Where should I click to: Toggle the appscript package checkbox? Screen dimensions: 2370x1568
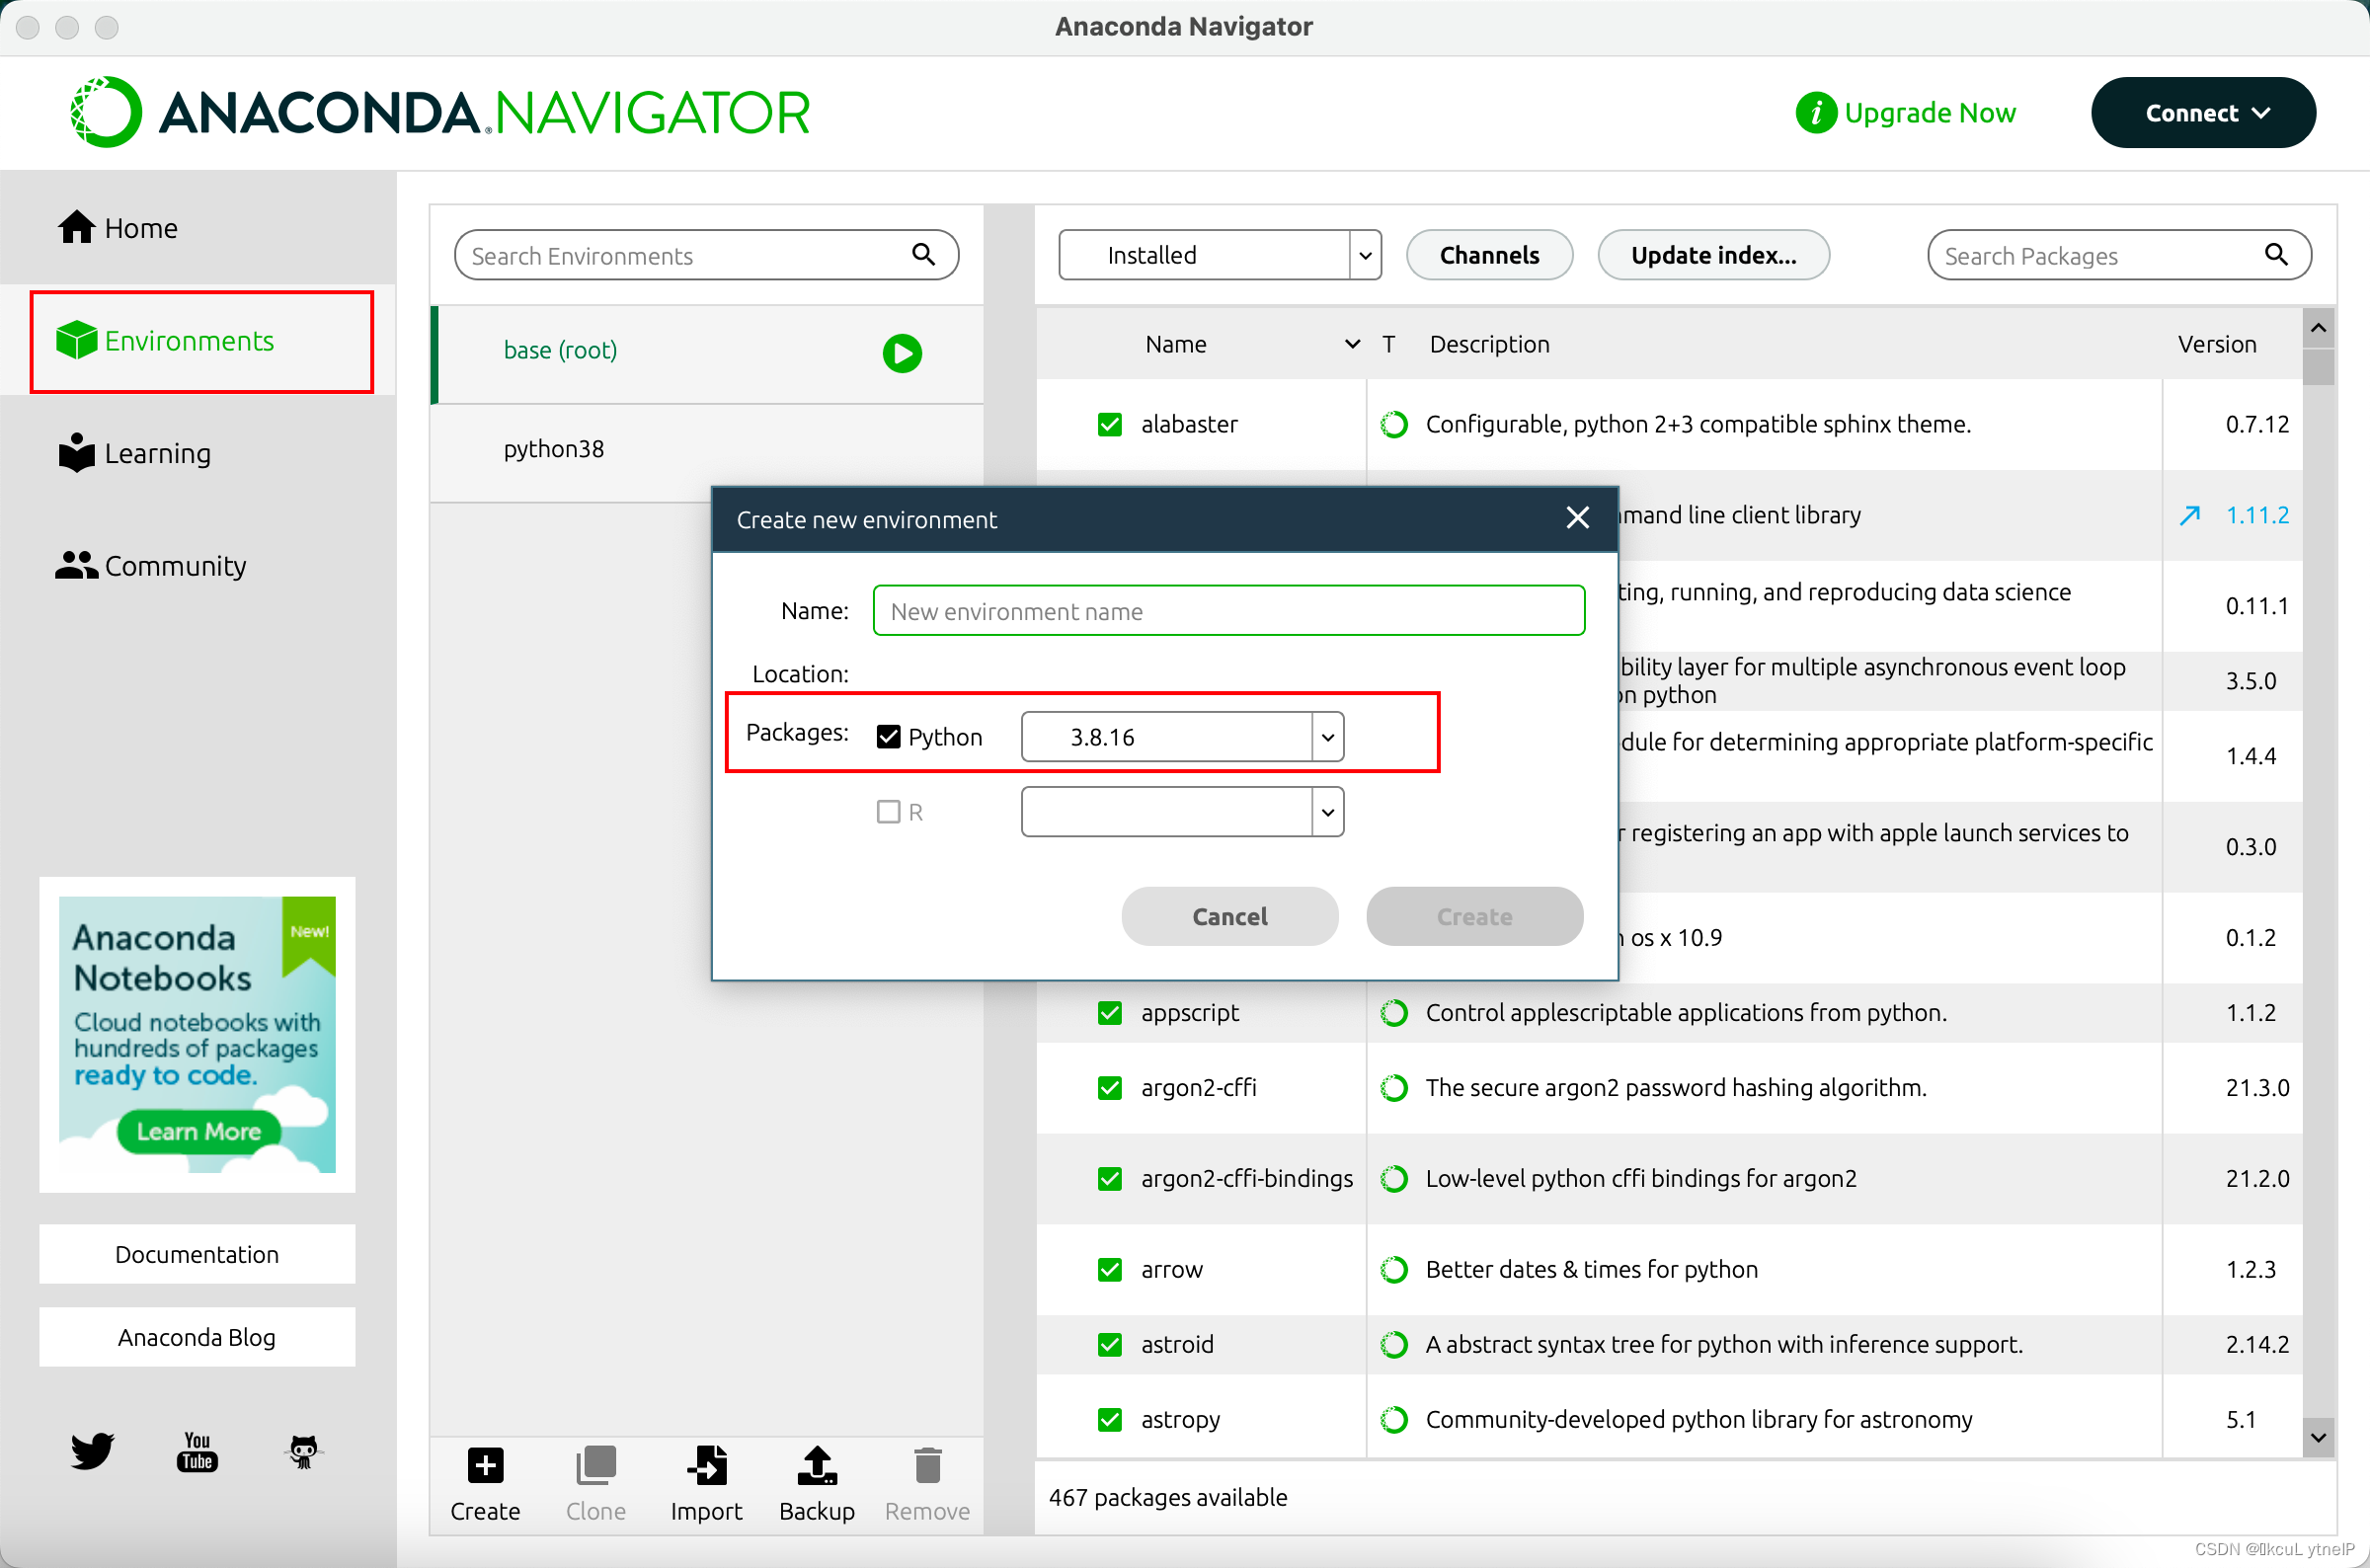tap(1109, 1013)
